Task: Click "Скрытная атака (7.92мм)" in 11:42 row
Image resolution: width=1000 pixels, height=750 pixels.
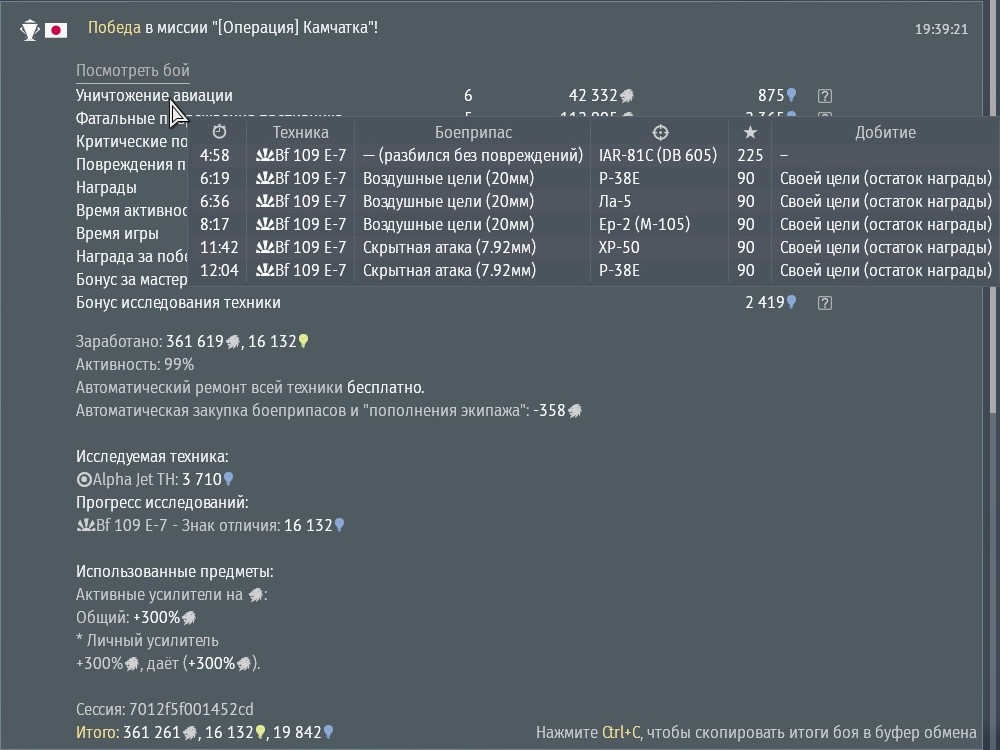Action: [x=450, y=247]
